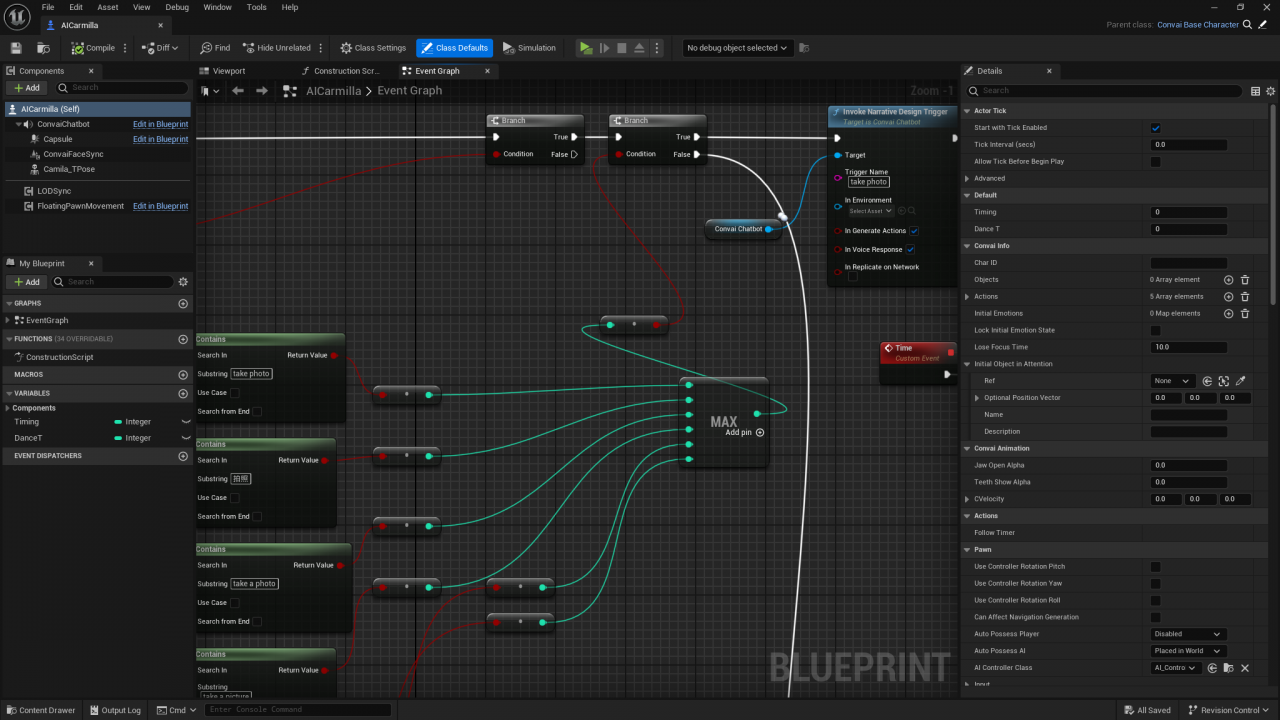Enable Allow Tick Before Begin Play

1156,162
